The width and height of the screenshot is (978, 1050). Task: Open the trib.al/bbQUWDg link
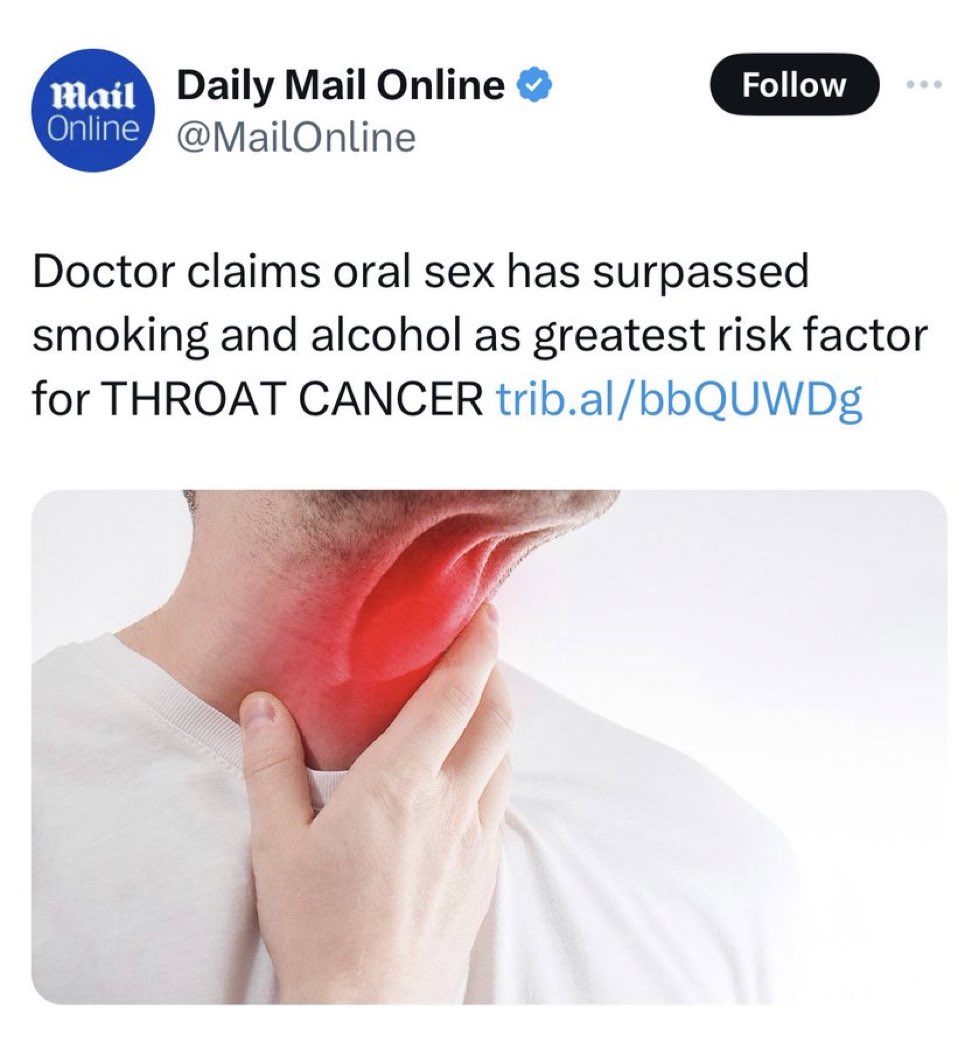pos(678,399)
